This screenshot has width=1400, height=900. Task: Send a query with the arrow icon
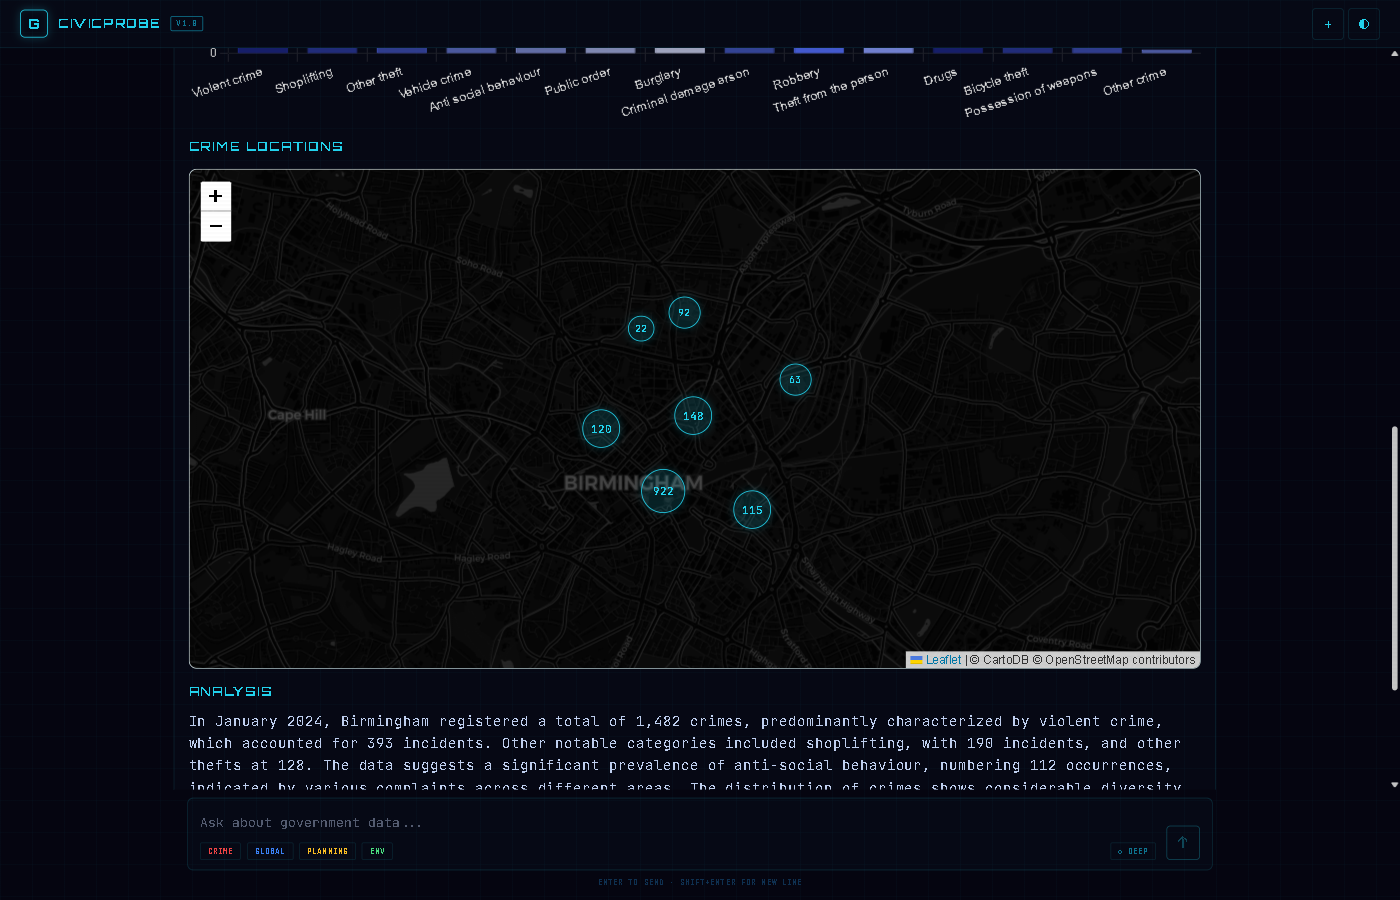point(1182,842)
